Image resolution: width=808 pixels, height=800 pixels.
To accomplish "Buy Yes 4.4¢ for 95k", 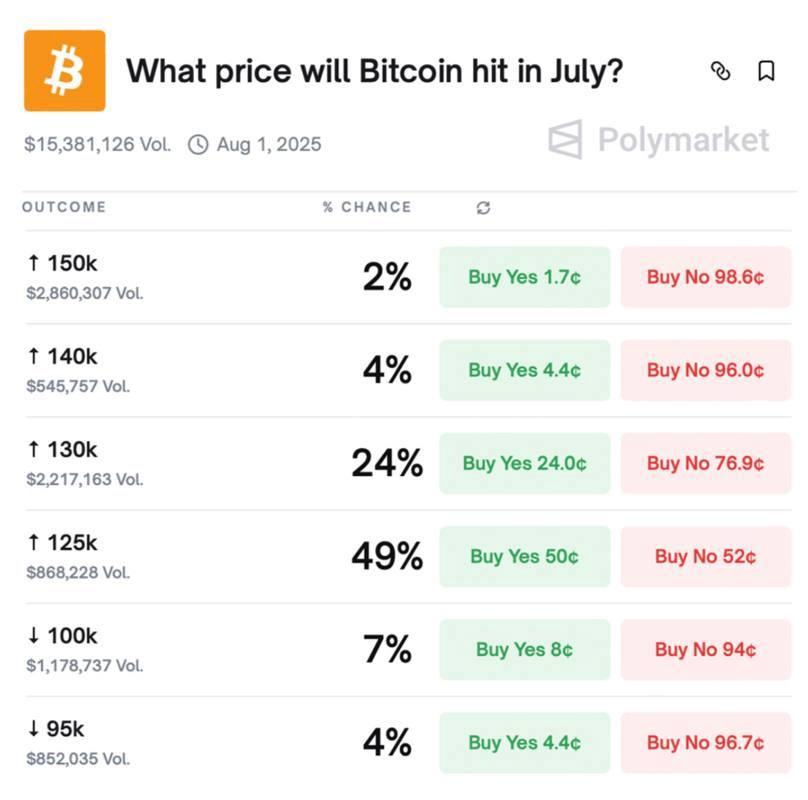I will click(x=525, y=743).
